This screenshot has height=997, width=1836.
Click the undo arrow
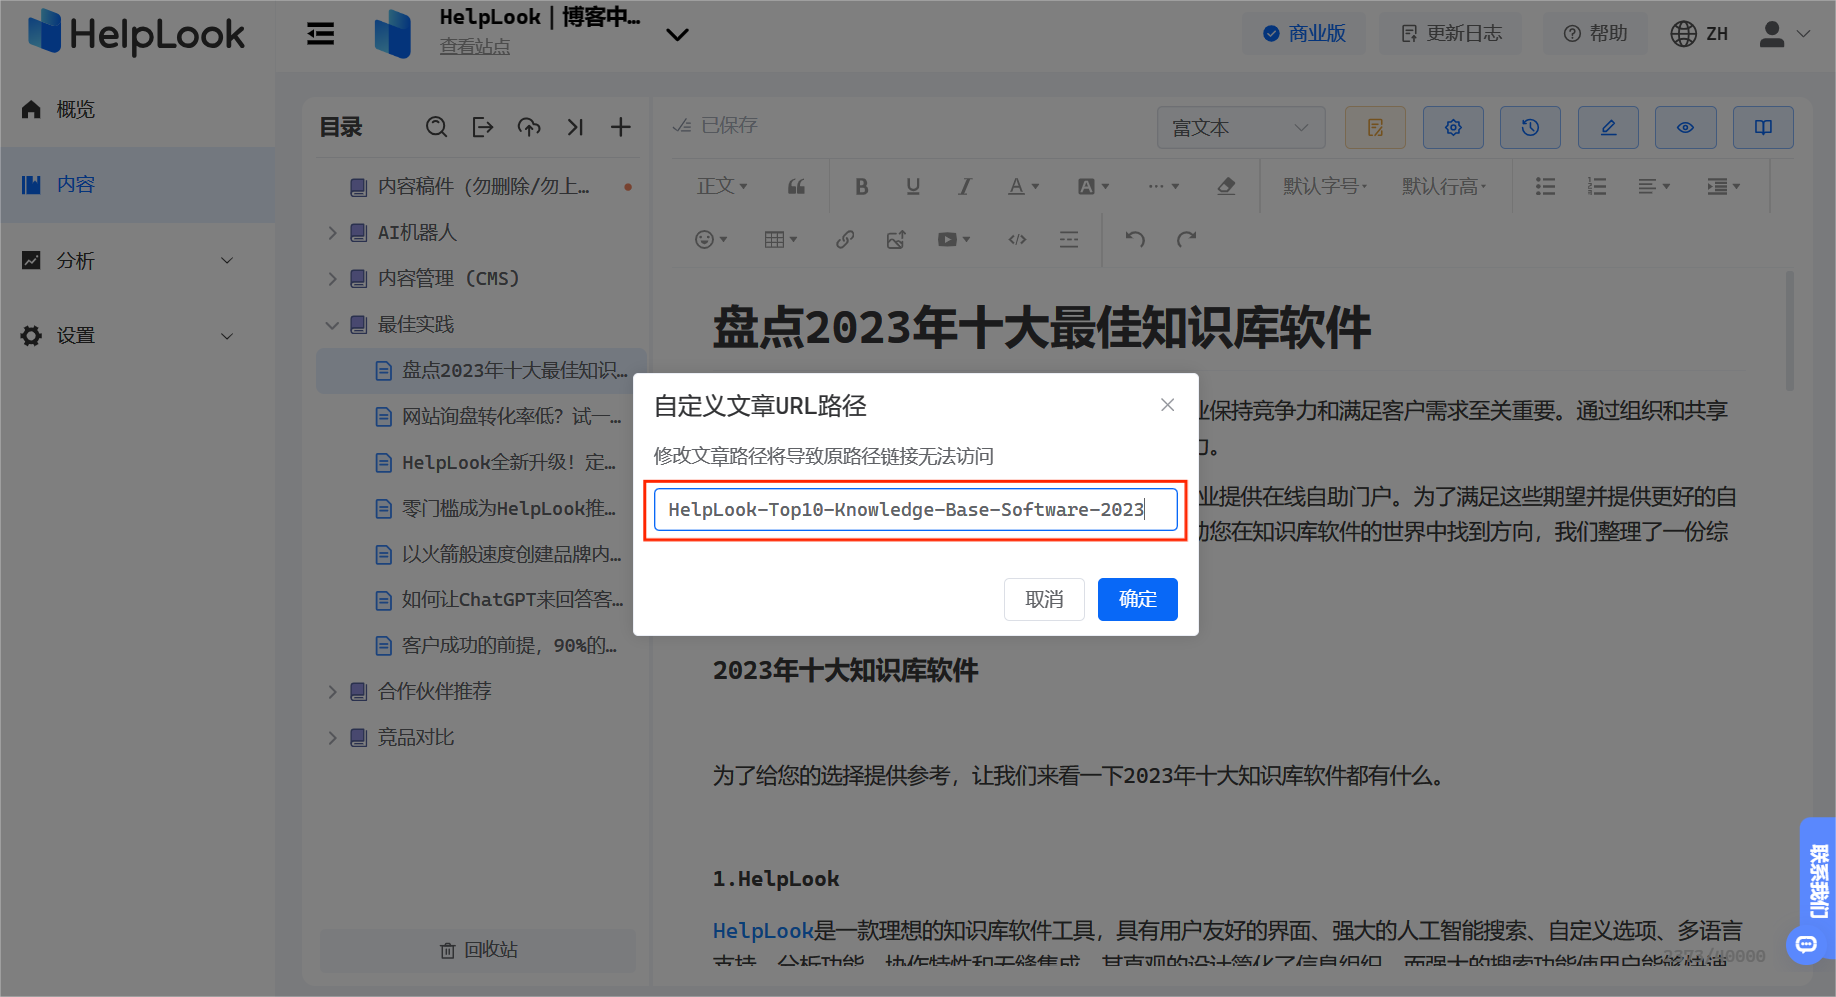[x=1135, y=239]
